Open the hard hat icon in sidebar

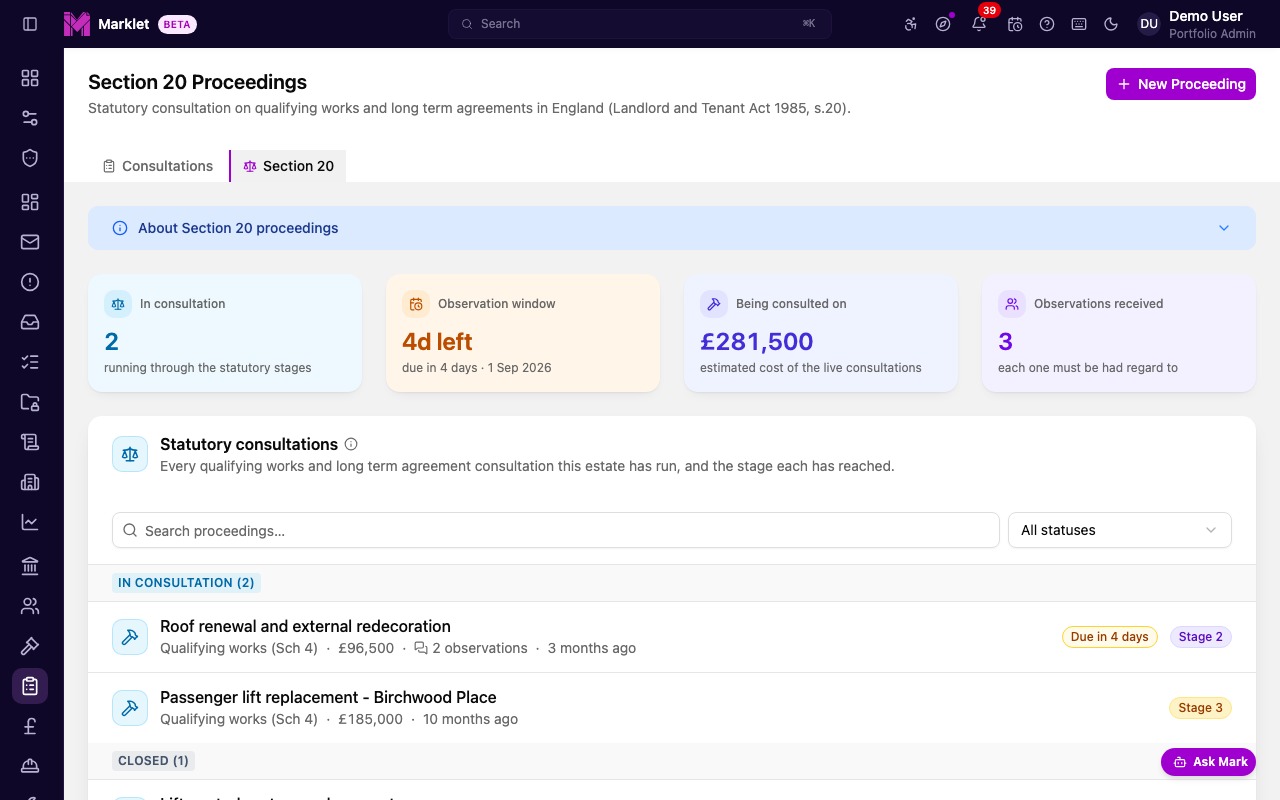click(30, 766)
